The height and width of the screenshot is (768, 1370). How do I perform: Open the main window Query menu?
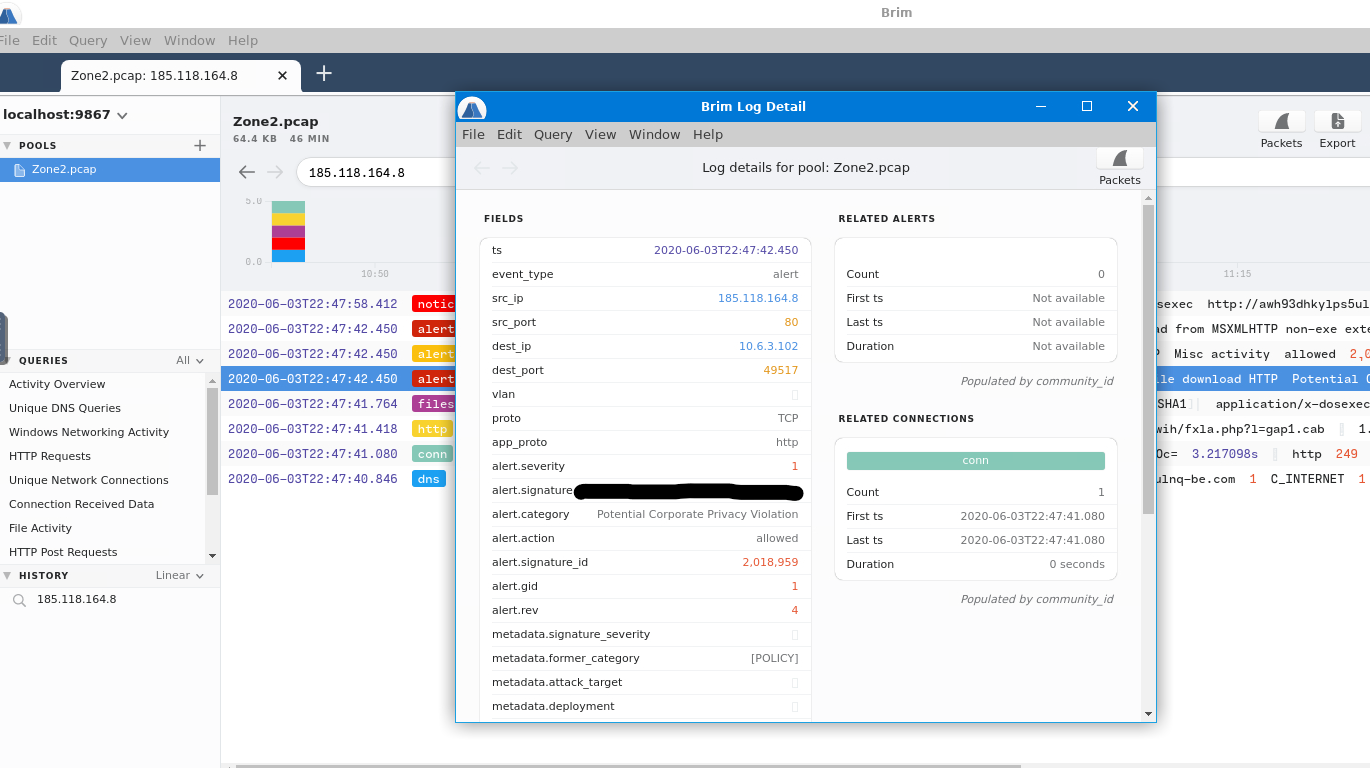88,41
